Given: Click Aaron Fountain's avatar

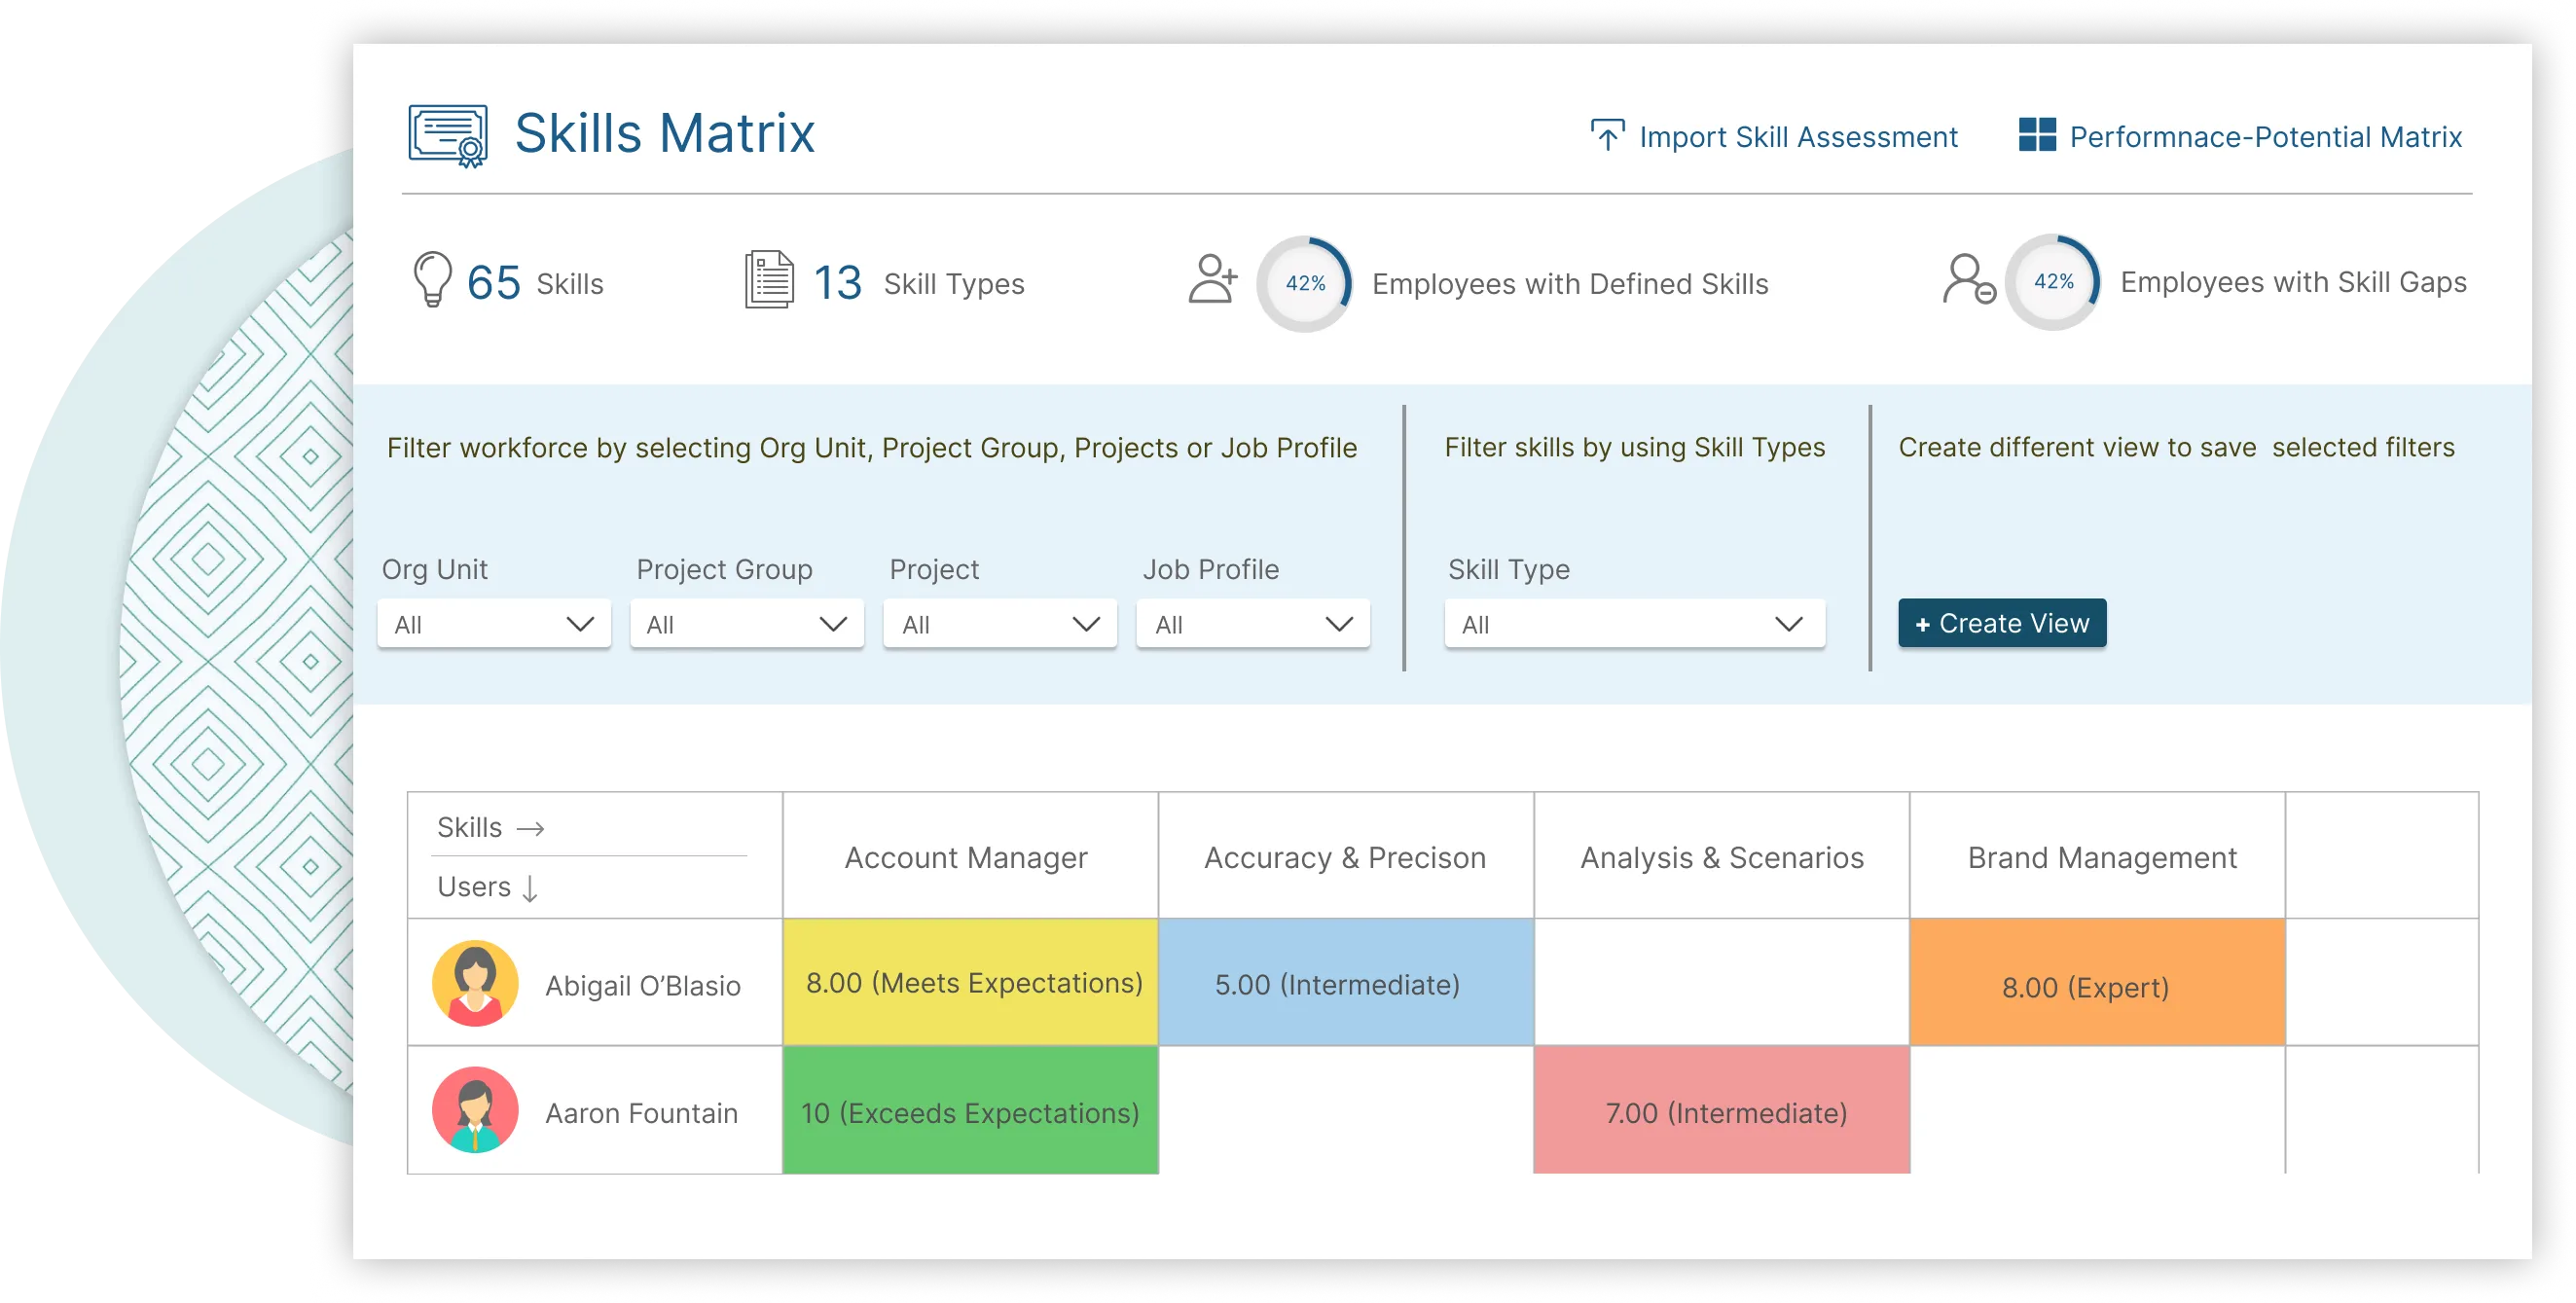Looking at the screenshot, I should pos(475,1110).
